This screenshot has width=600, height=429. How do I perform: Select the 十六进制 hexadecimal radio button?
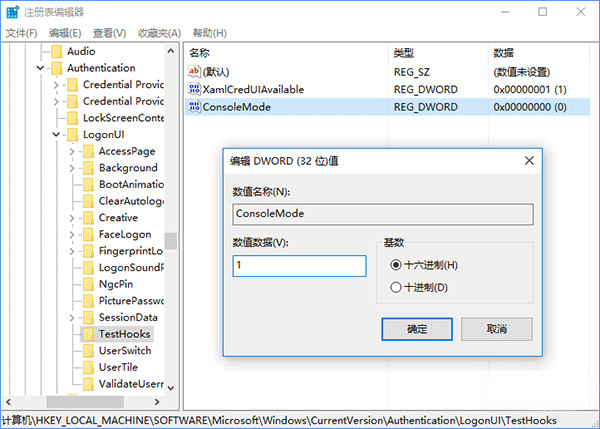(x=396, y=265)
